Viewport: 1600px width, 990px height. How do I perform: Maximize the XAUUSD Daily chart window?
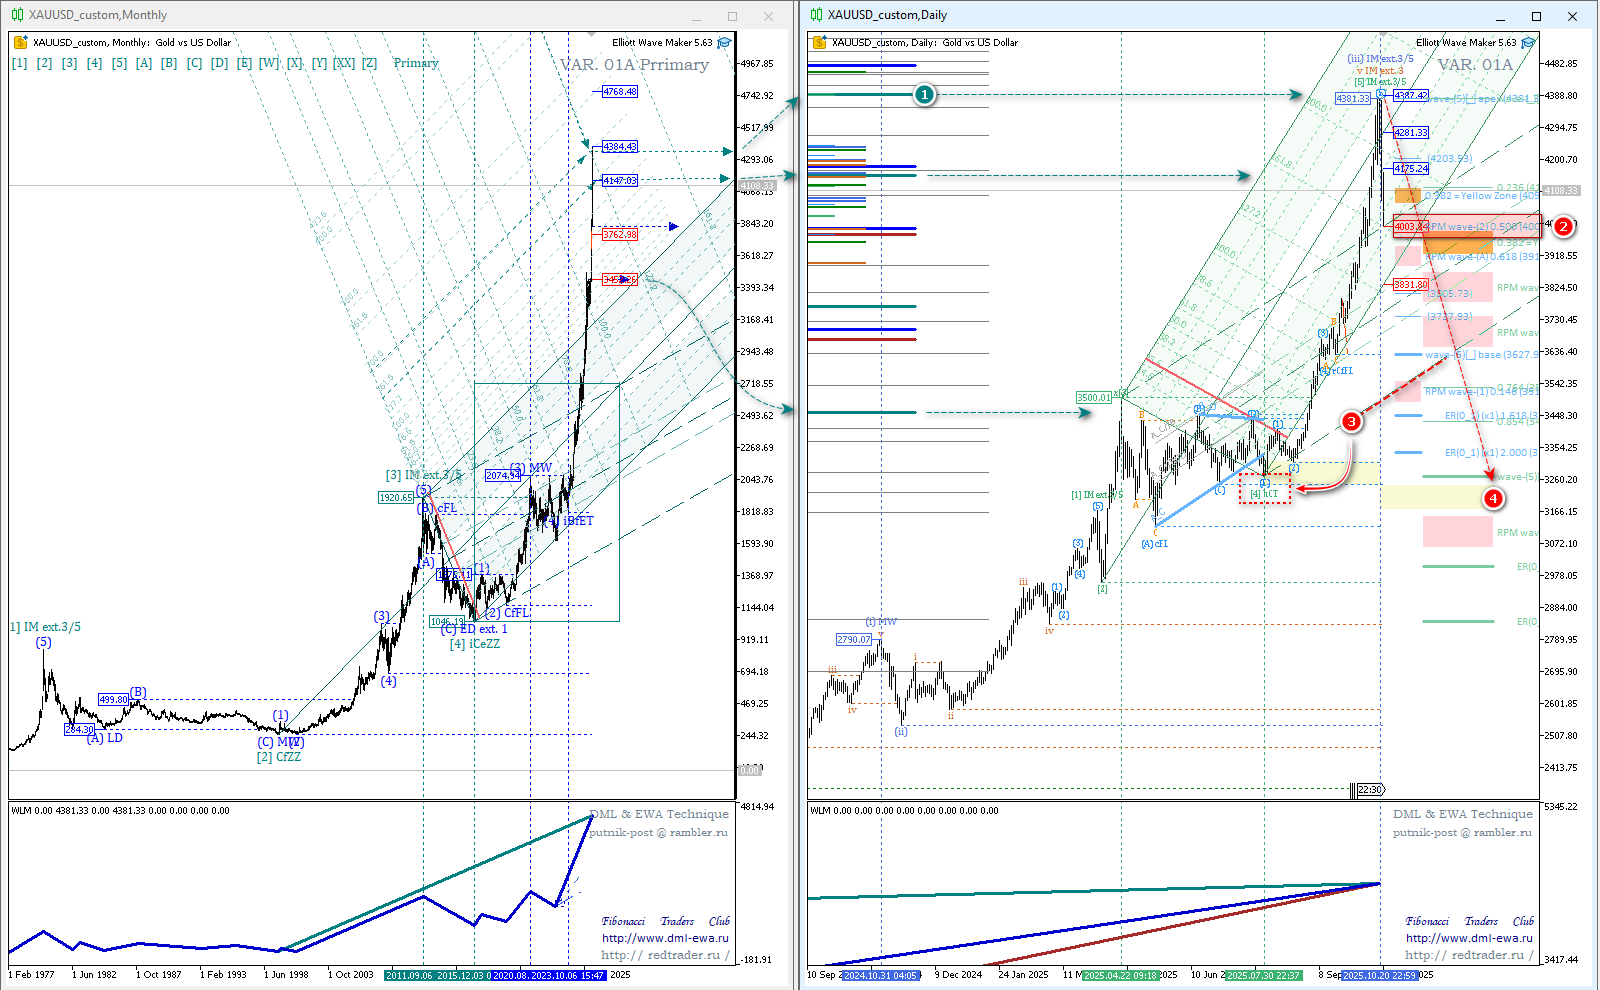1536,16
